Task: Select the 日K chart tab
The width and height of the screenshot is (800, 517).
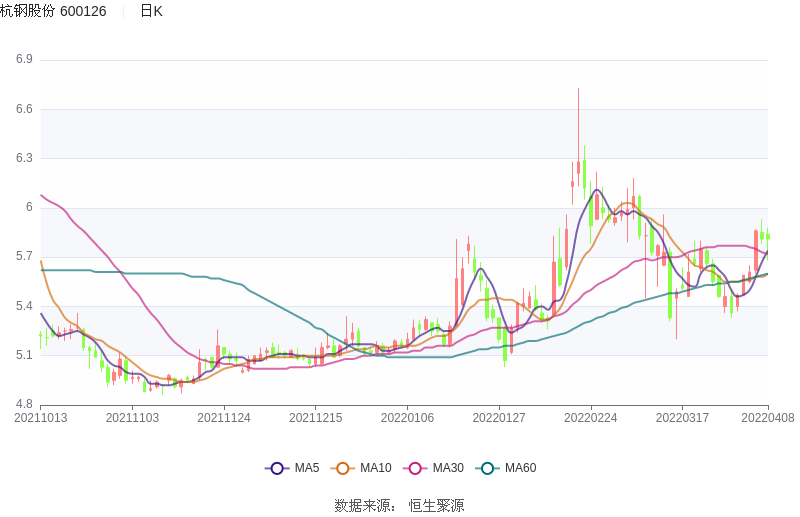Action: 151,11
